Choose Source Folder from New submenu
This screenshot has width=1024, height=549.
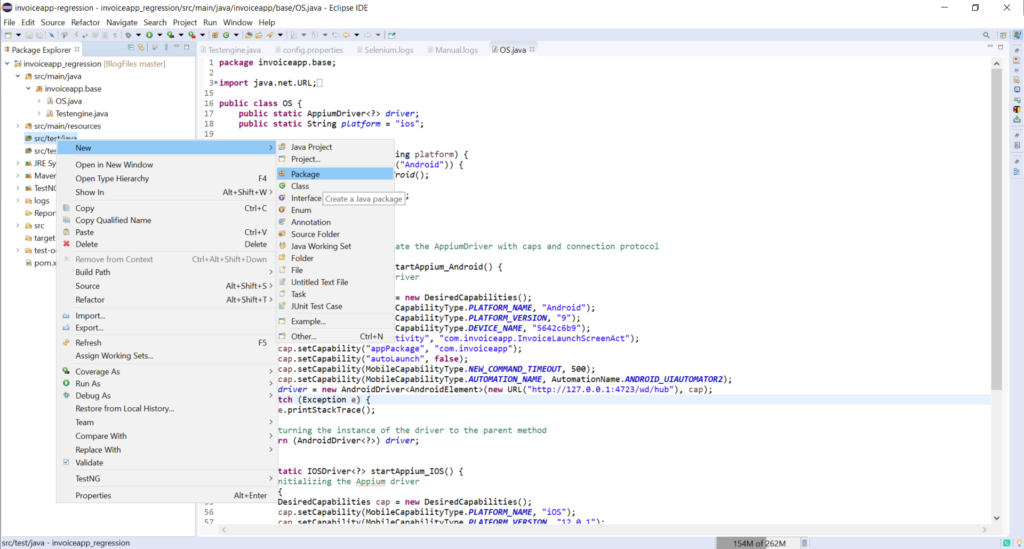(x=335, y=234)
